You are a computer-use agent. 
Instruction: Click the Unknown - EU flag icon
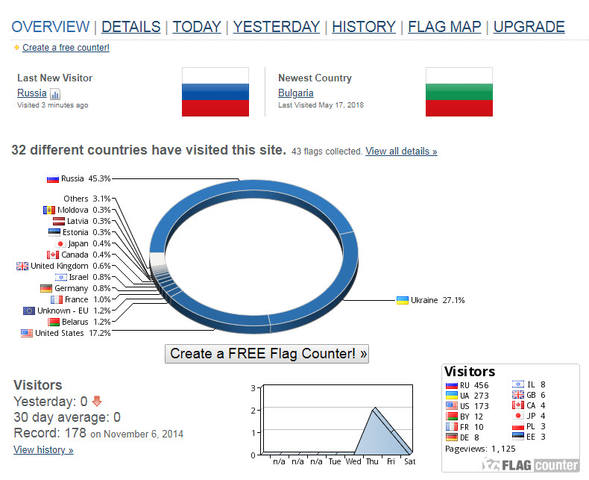point(29,311)
